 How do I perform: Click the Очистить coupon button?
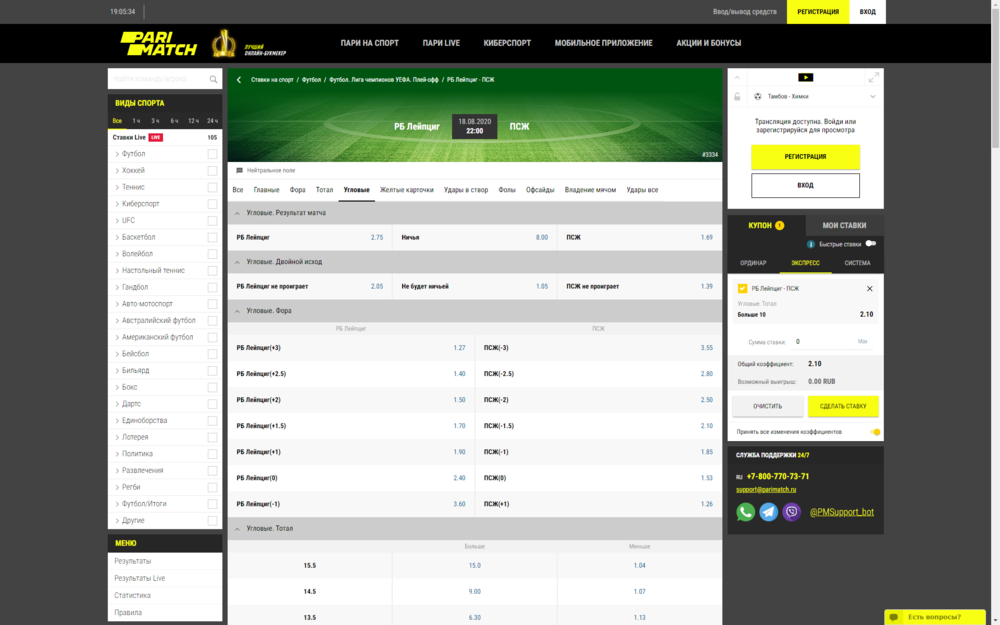tap(767, 406)
